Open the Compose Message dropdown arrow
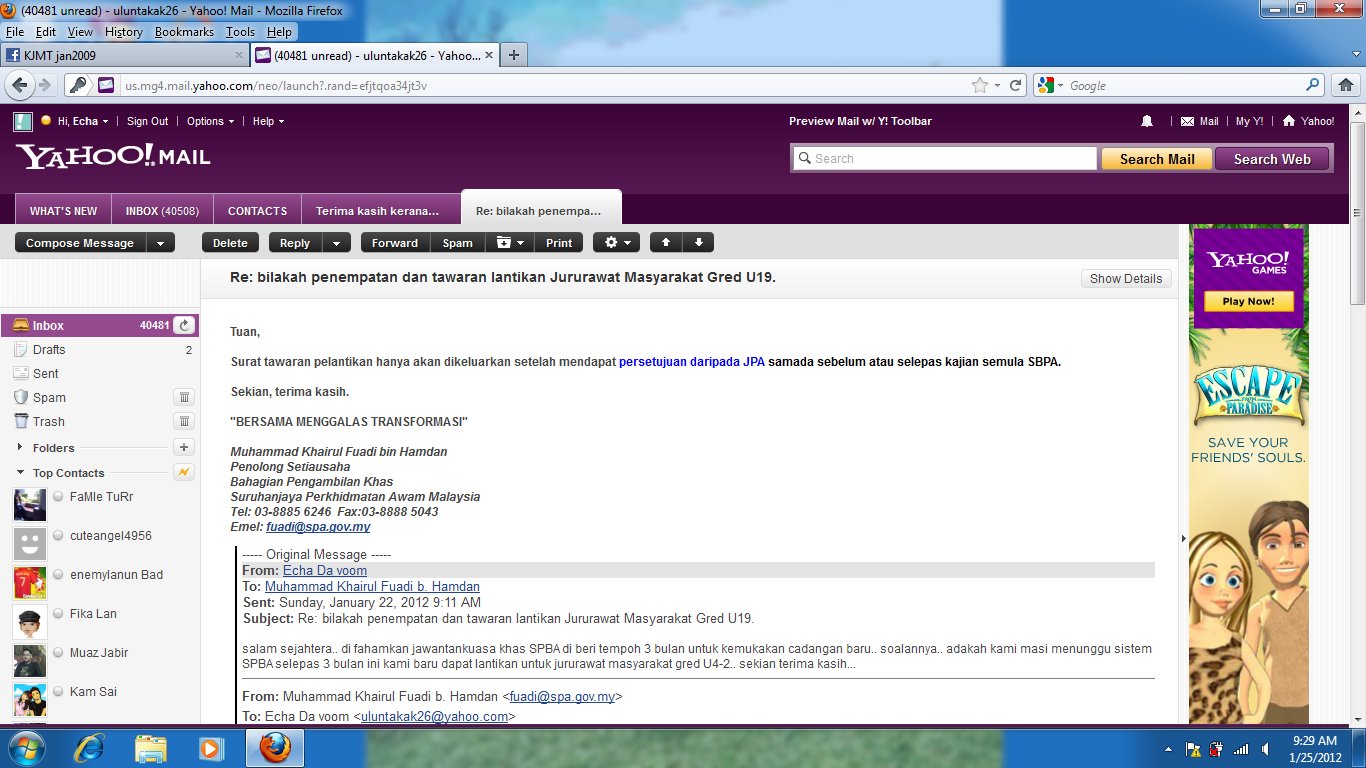The width and height of the screenshot is (1366, 768). pyautogui.click(x=160, y=242)
